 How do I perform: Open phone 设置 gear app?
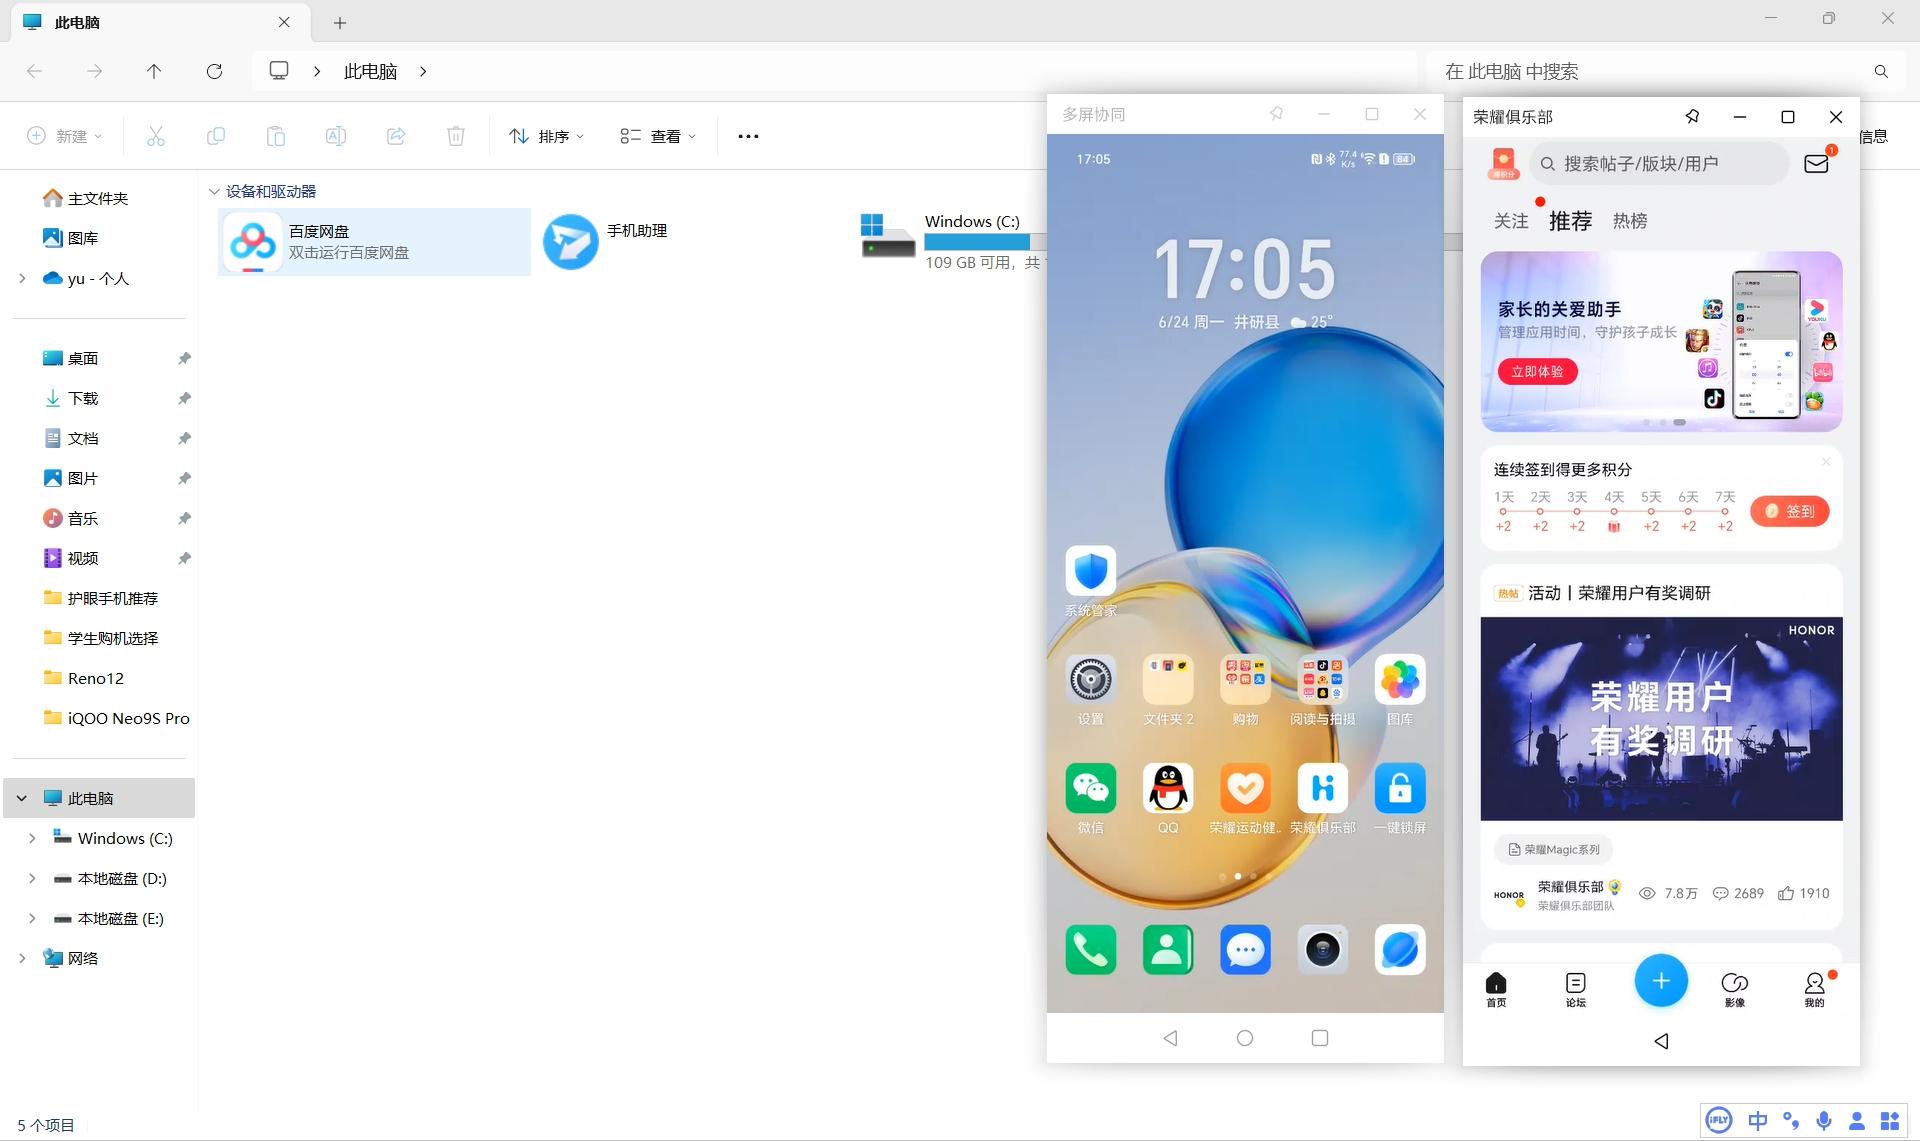tap(1090, 680)
